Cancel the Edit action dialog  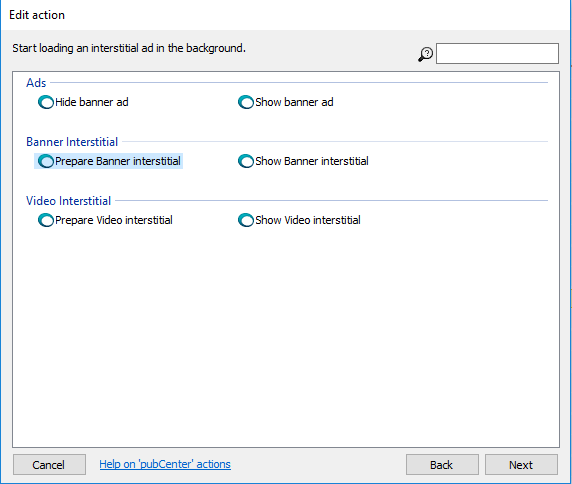click(x=49, y=465)
